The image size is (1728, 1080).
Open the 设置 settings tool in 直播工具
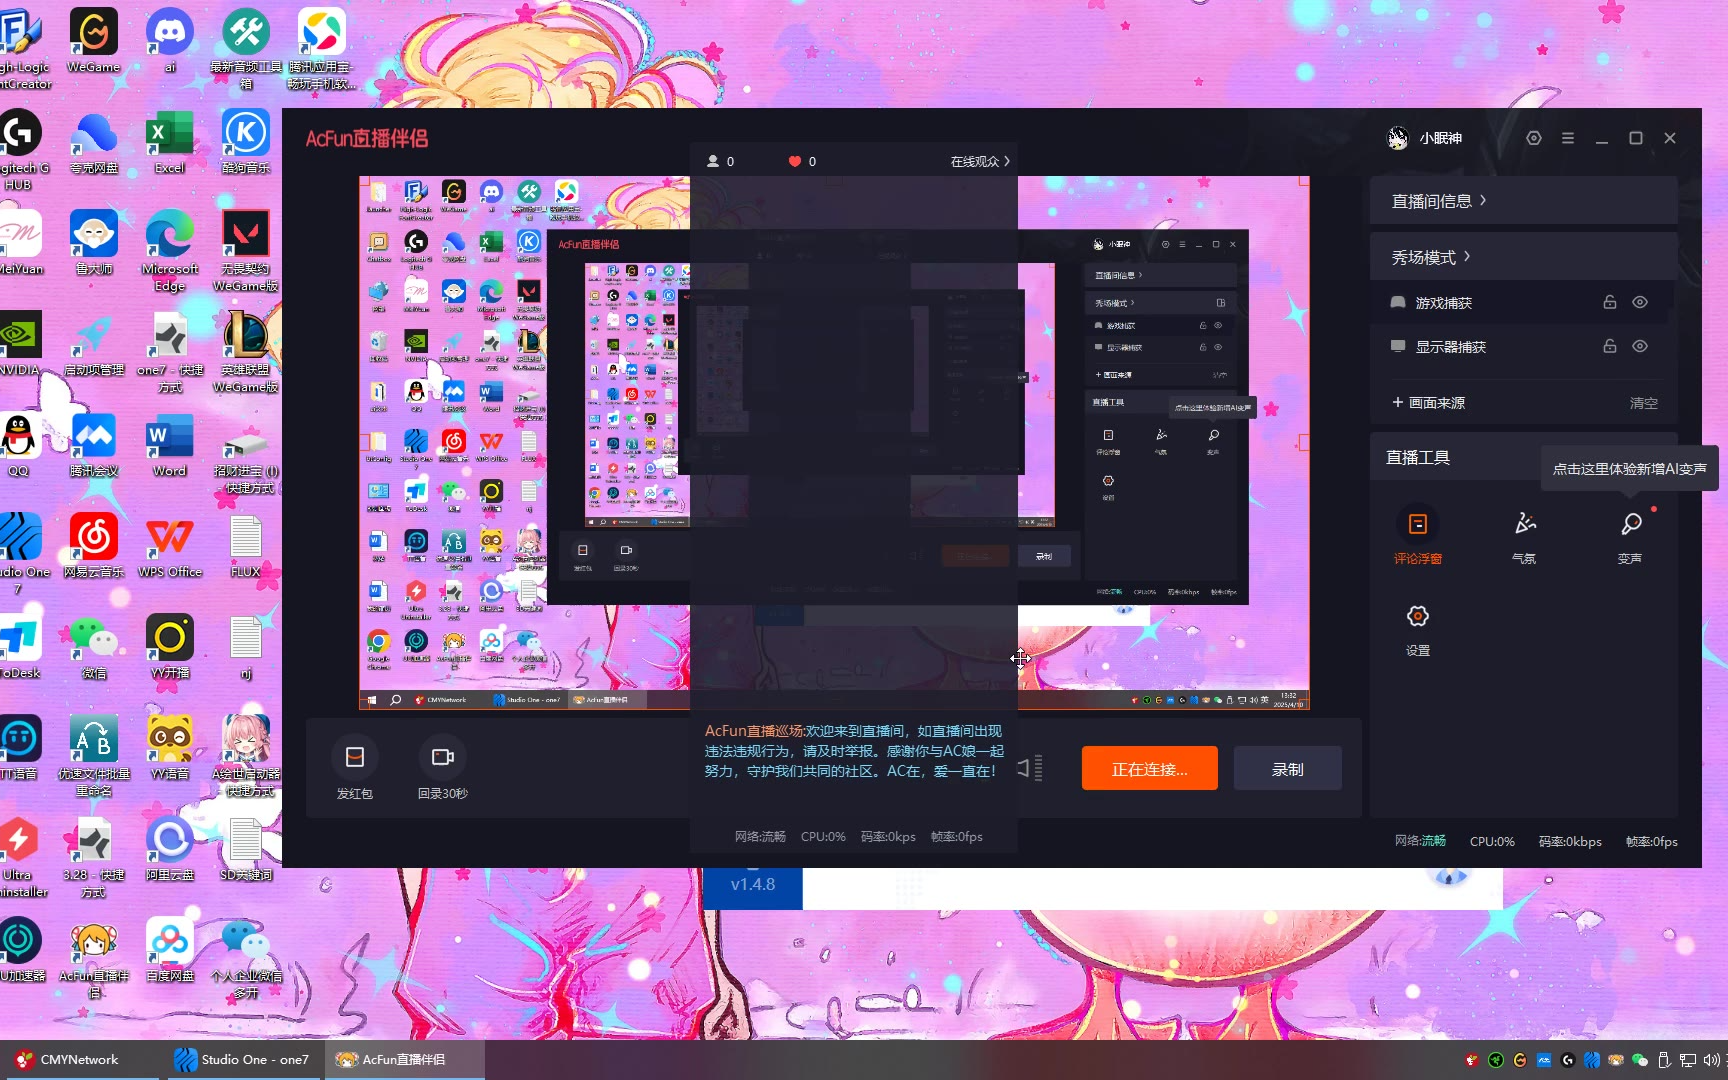1417,629
